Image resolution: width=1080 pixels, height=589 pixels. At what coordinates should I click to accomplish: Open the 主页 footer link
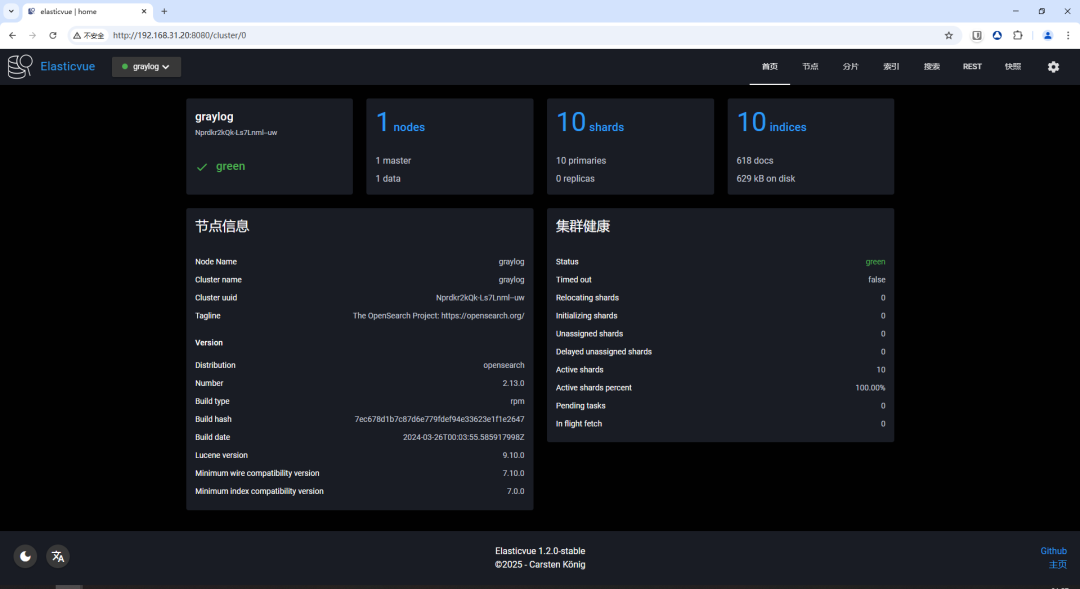point(1057,564)
